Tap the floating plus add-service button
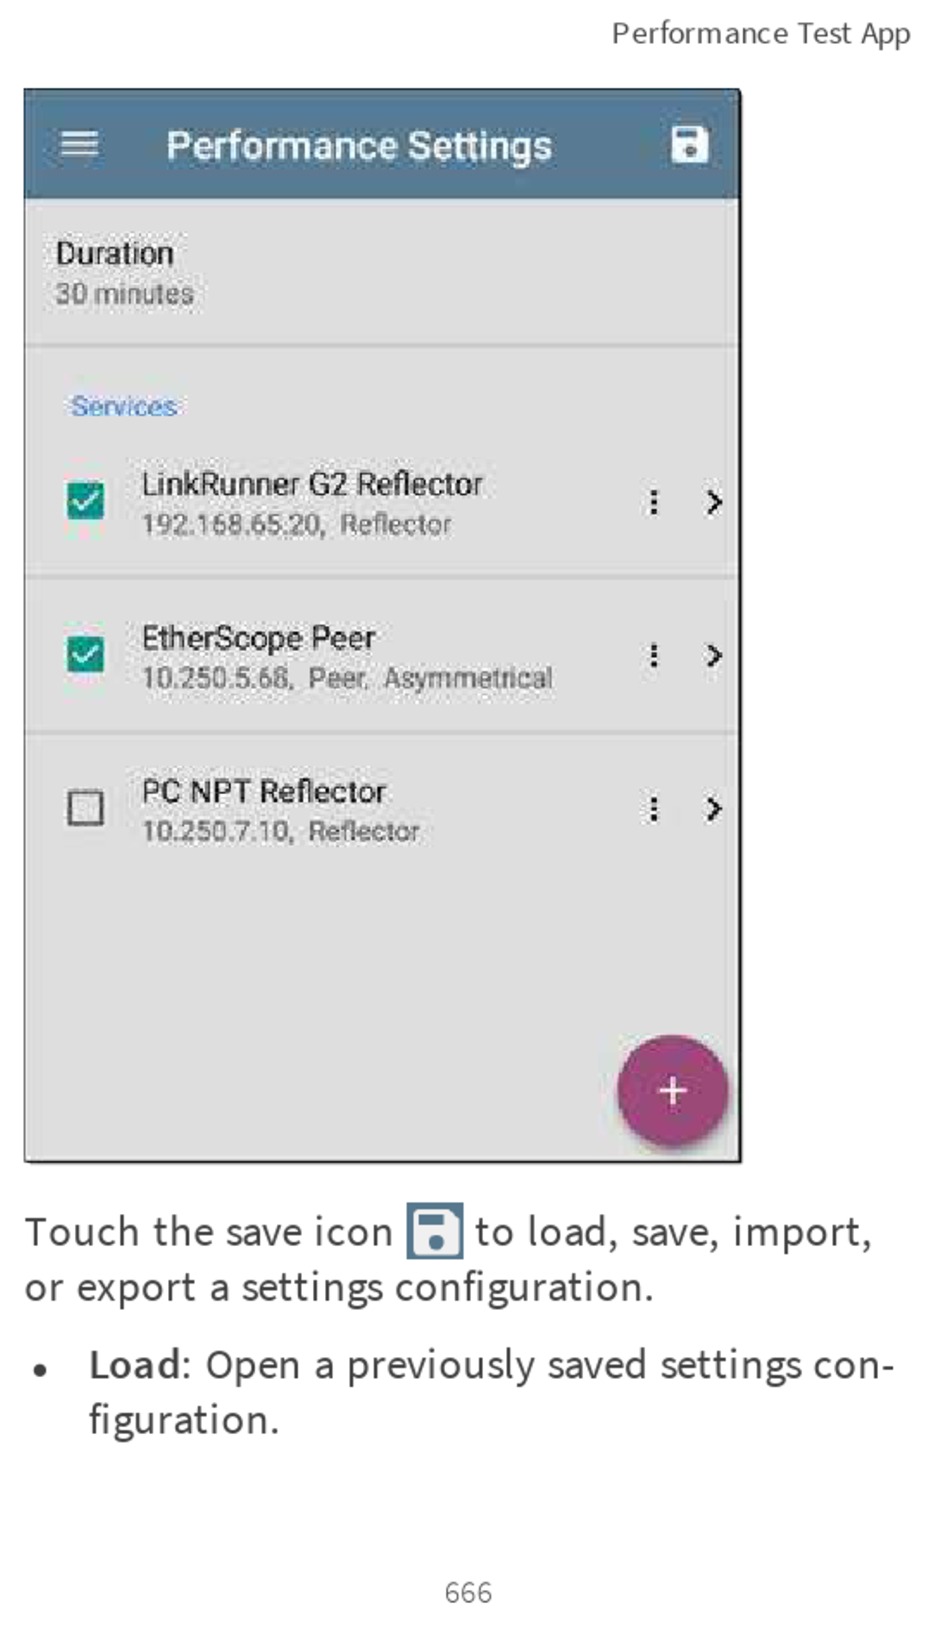The width and height of the screenshot is (950, 1625). [x=672, y=1090]
